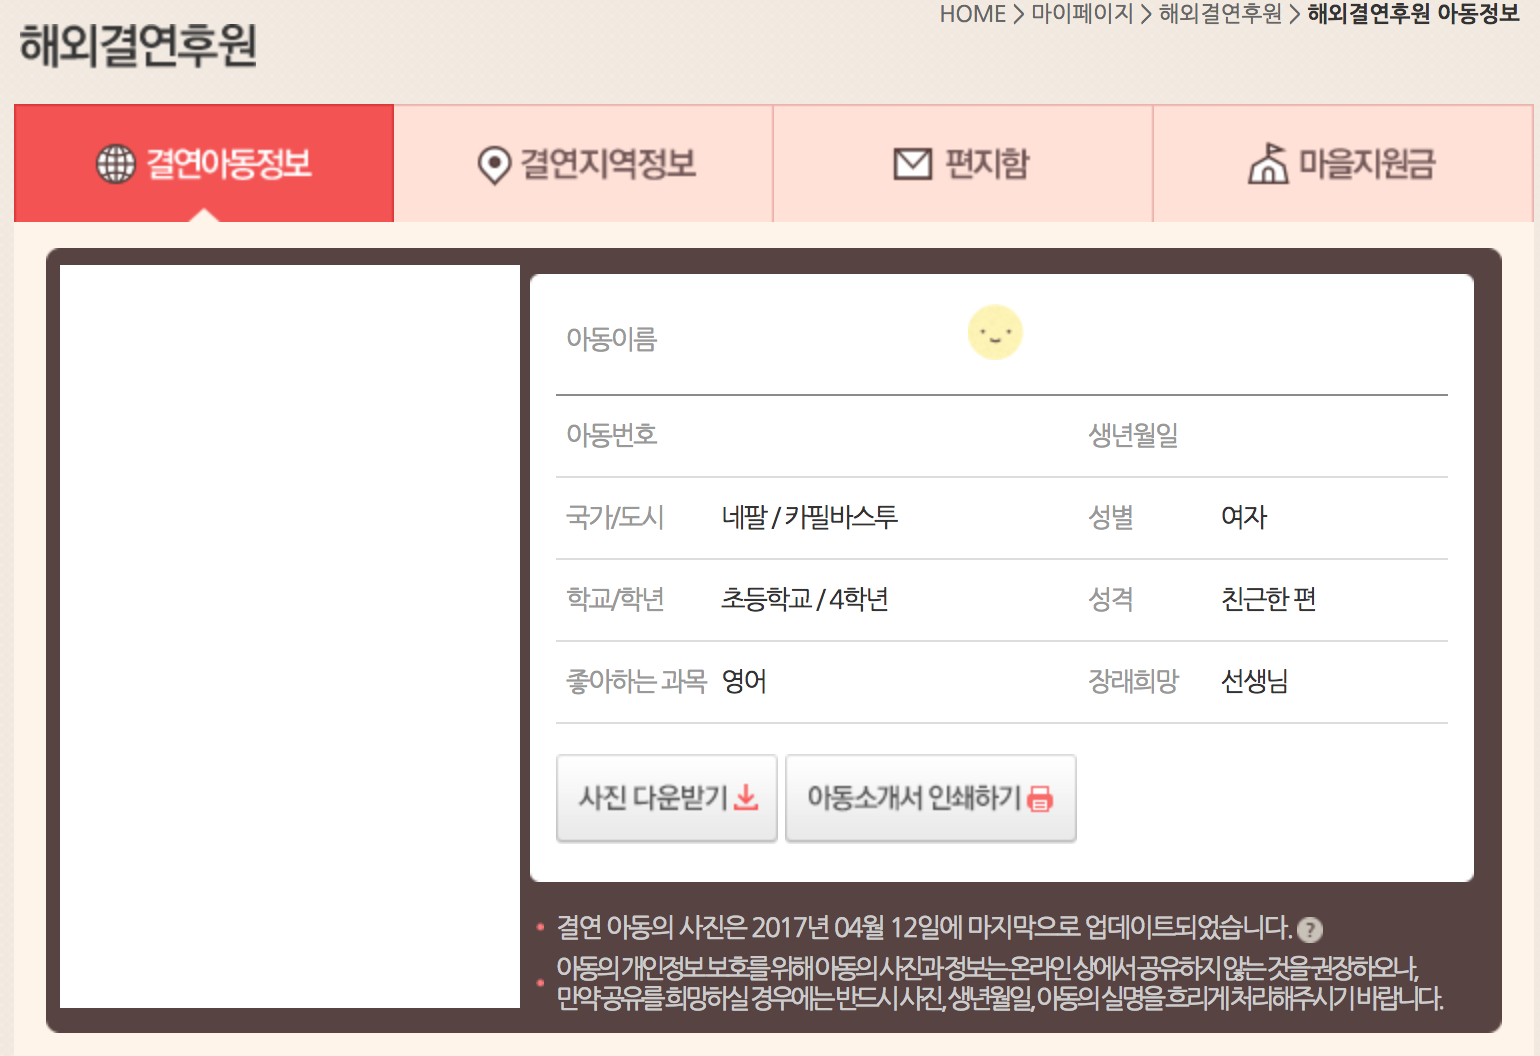Select the 마을지원금 tab
This screenshot has height=1056, width=1540.
(x=1366, y=164)
